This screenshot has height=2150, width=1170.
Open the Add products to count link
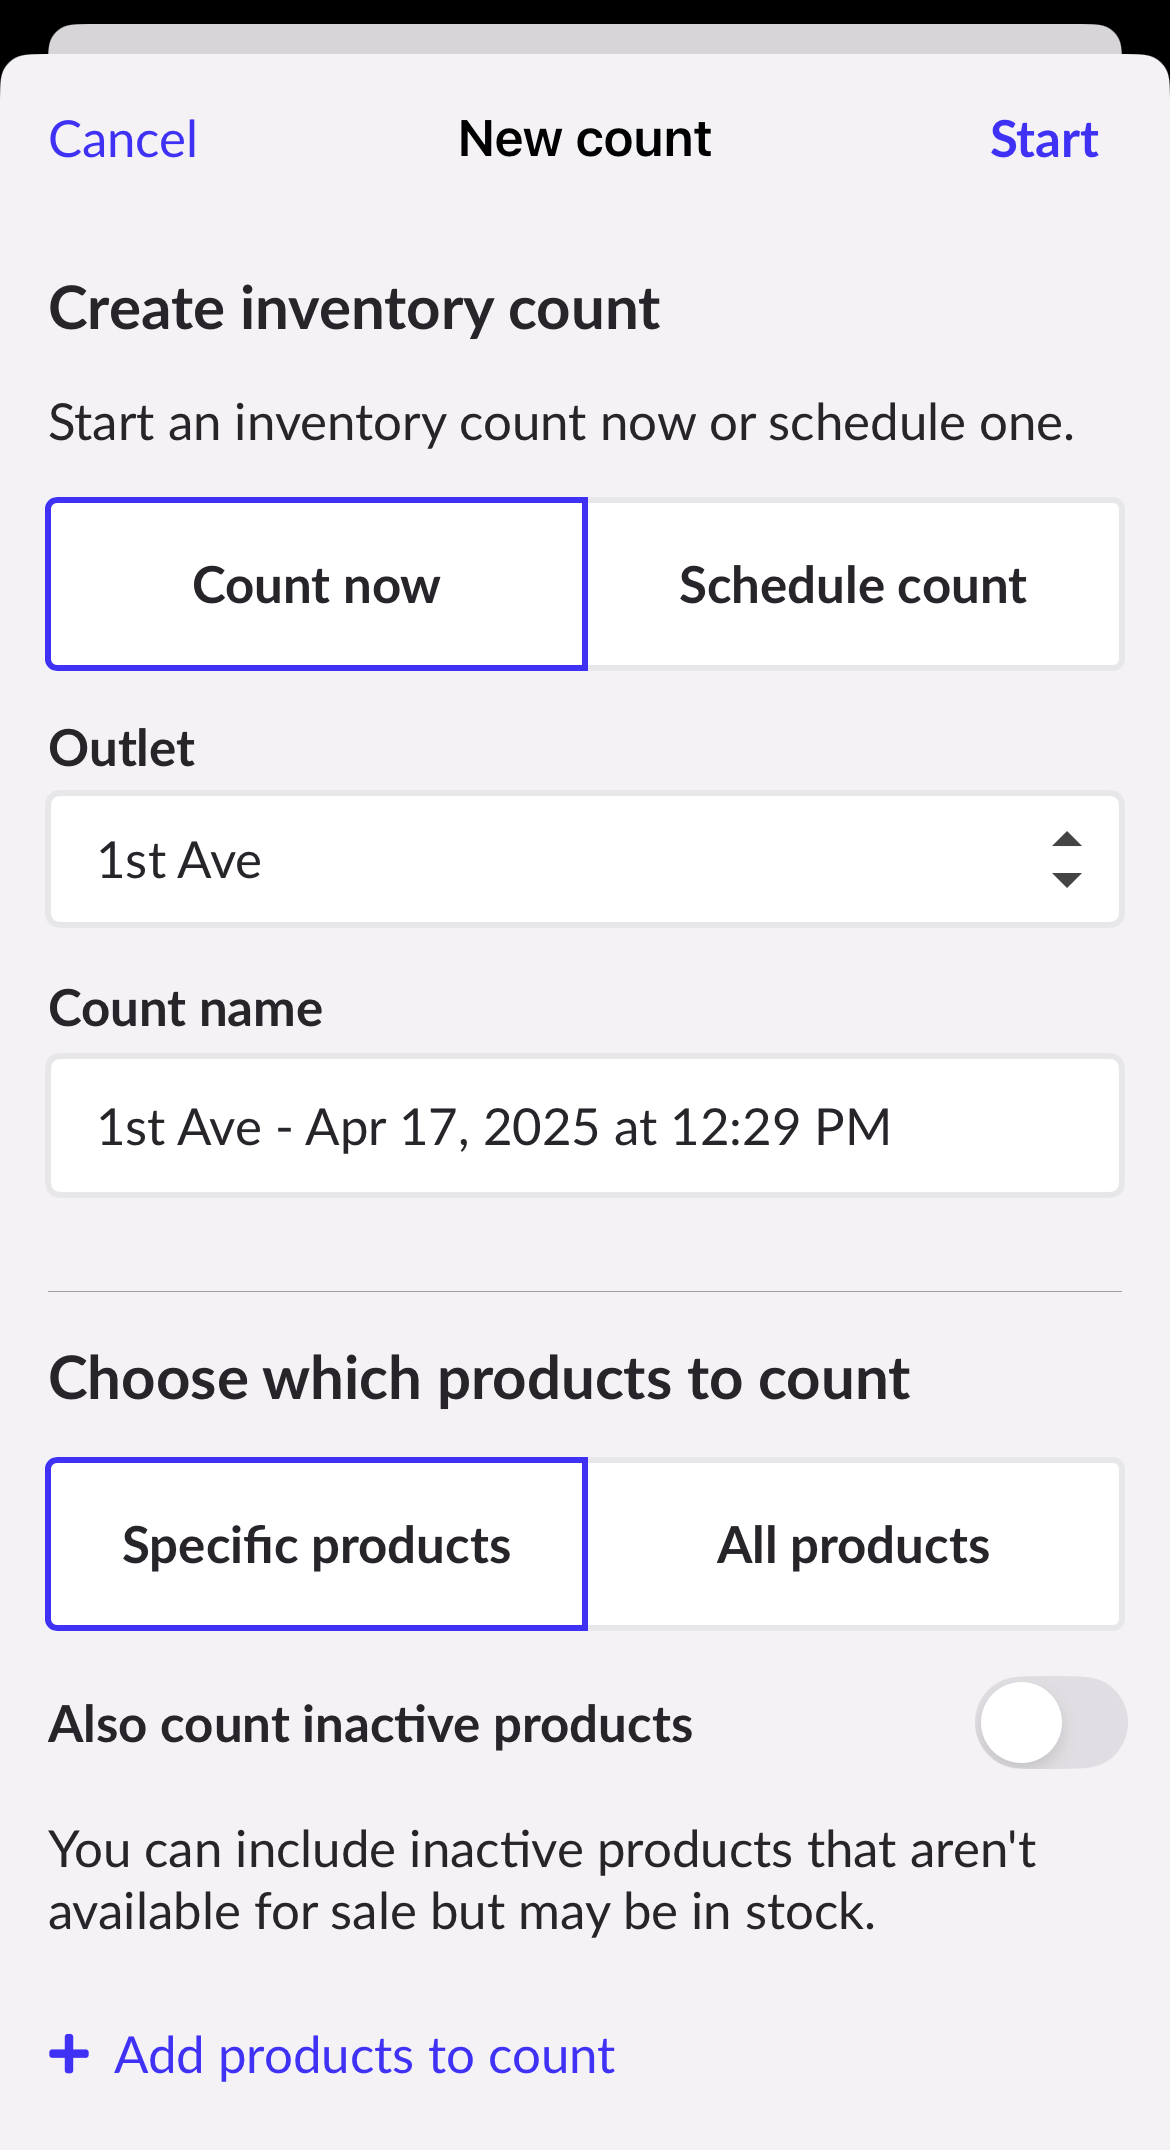pyautogui.click(x=364, y=2056)
